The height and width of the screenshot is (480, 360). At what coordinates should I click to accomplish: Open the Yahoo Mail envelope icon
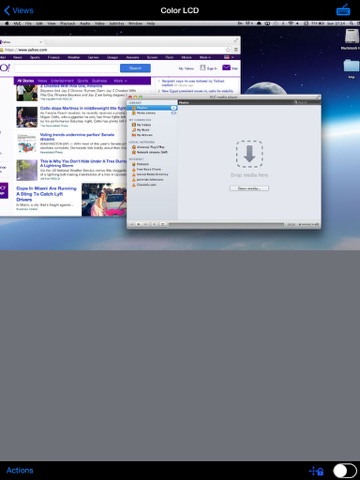tap(226, 68)
